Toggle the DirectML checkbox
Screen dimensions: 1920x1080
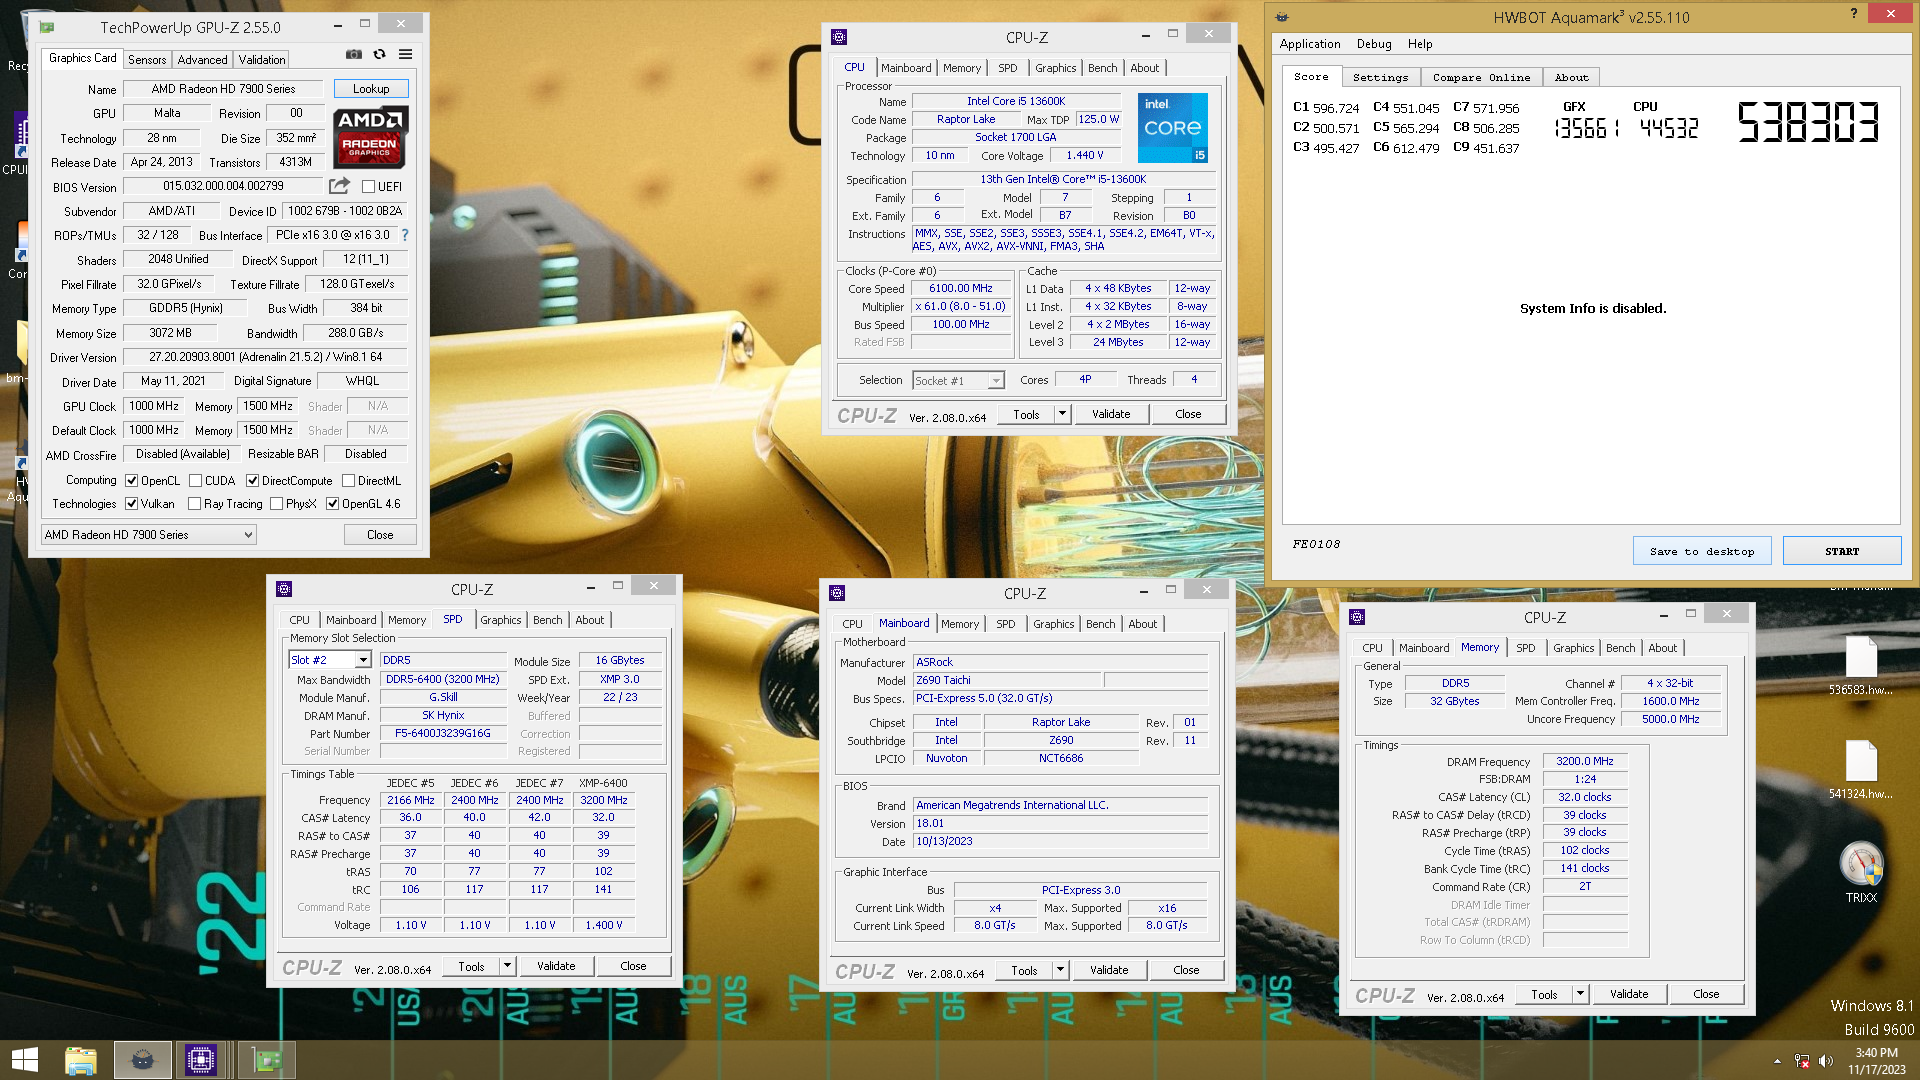[x=348, y=481]
